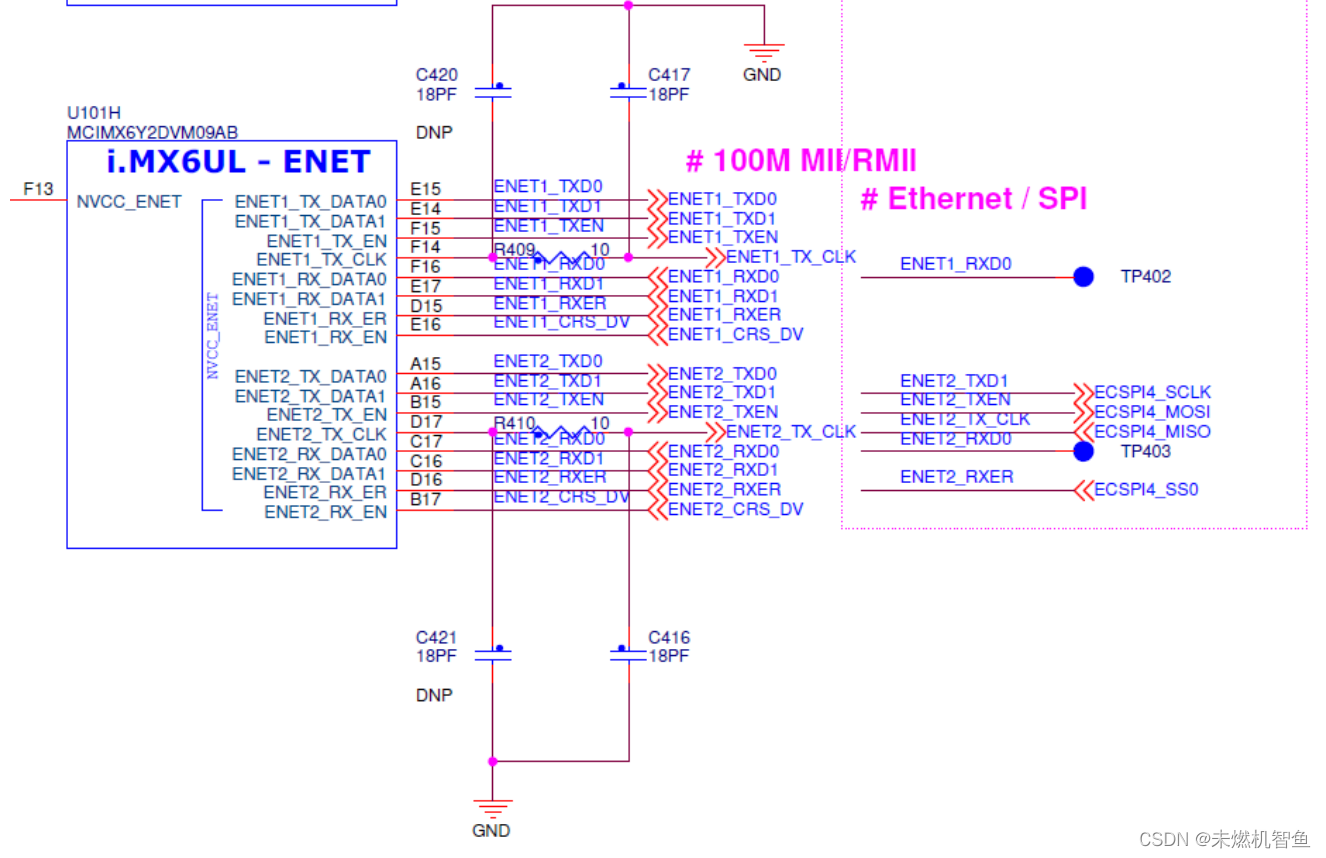Viewport: 1326px width, 858px height.
Task: Click the C421 capacitor symbol
Action: tap(492, 654)
